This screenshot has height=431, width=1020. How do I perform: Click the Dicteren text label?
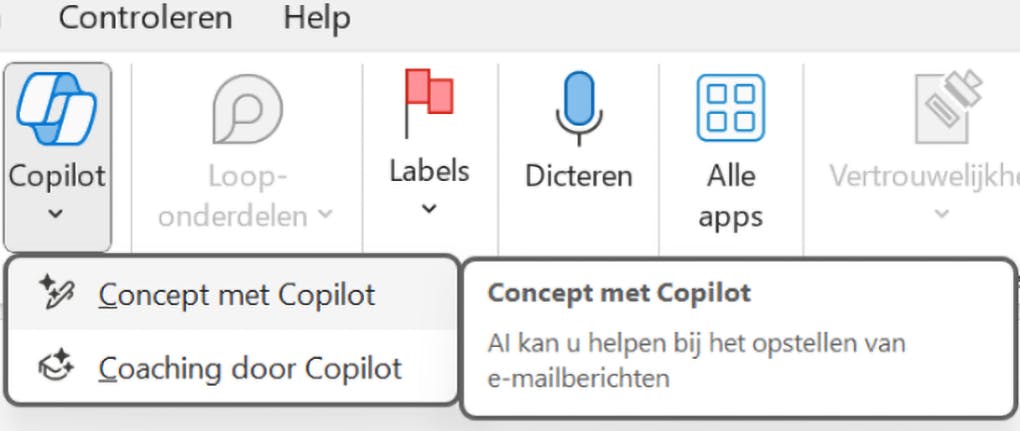click(x=579, y=176)
